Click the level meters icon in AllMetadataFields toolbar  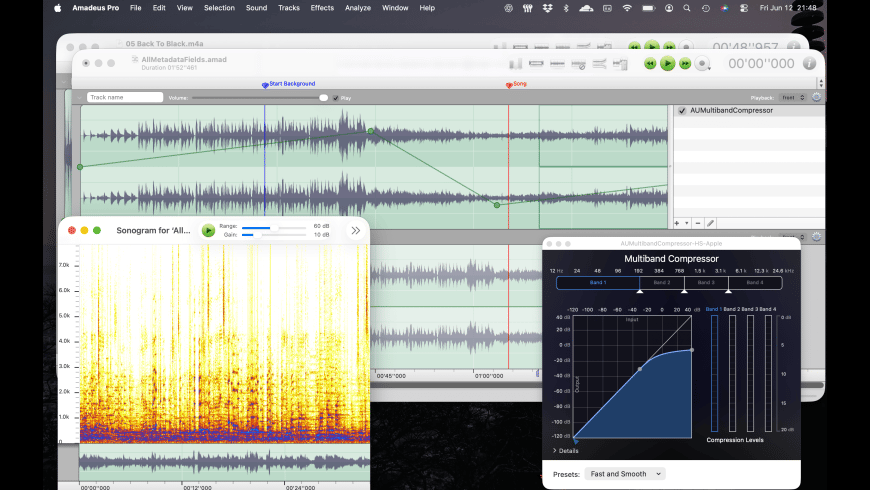click(x=515, y=64)
